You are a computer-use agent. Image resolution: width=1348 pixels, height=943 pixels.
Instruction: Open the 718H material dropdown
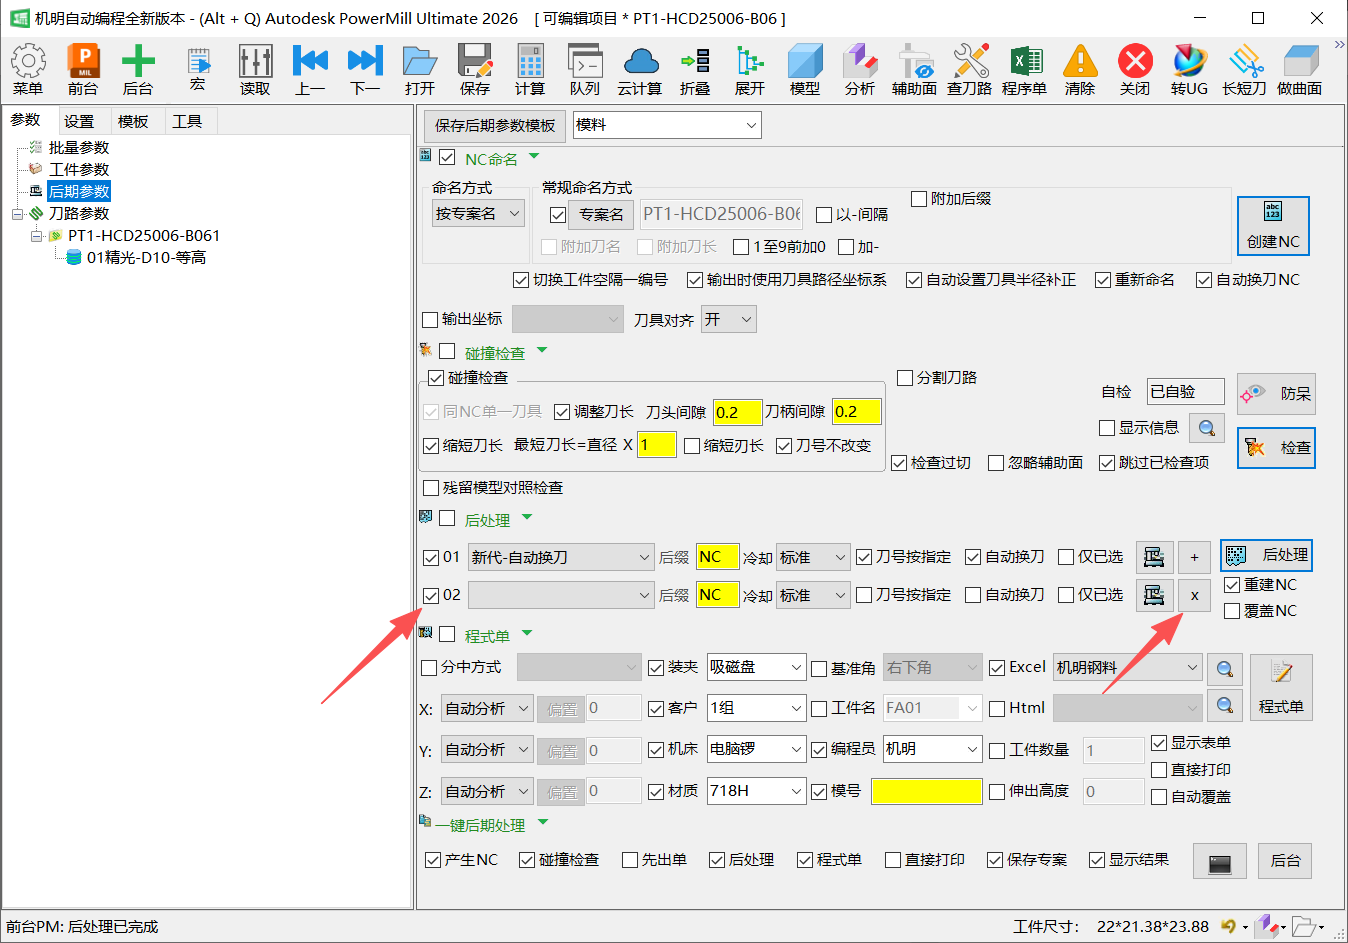pos(756,791)
